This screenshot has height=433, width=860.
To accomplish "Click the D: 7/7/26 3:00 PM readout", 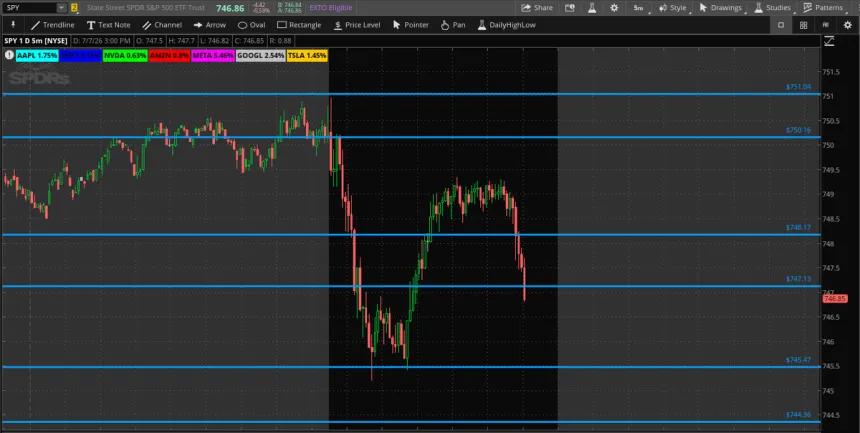I will tap(101, 41).
